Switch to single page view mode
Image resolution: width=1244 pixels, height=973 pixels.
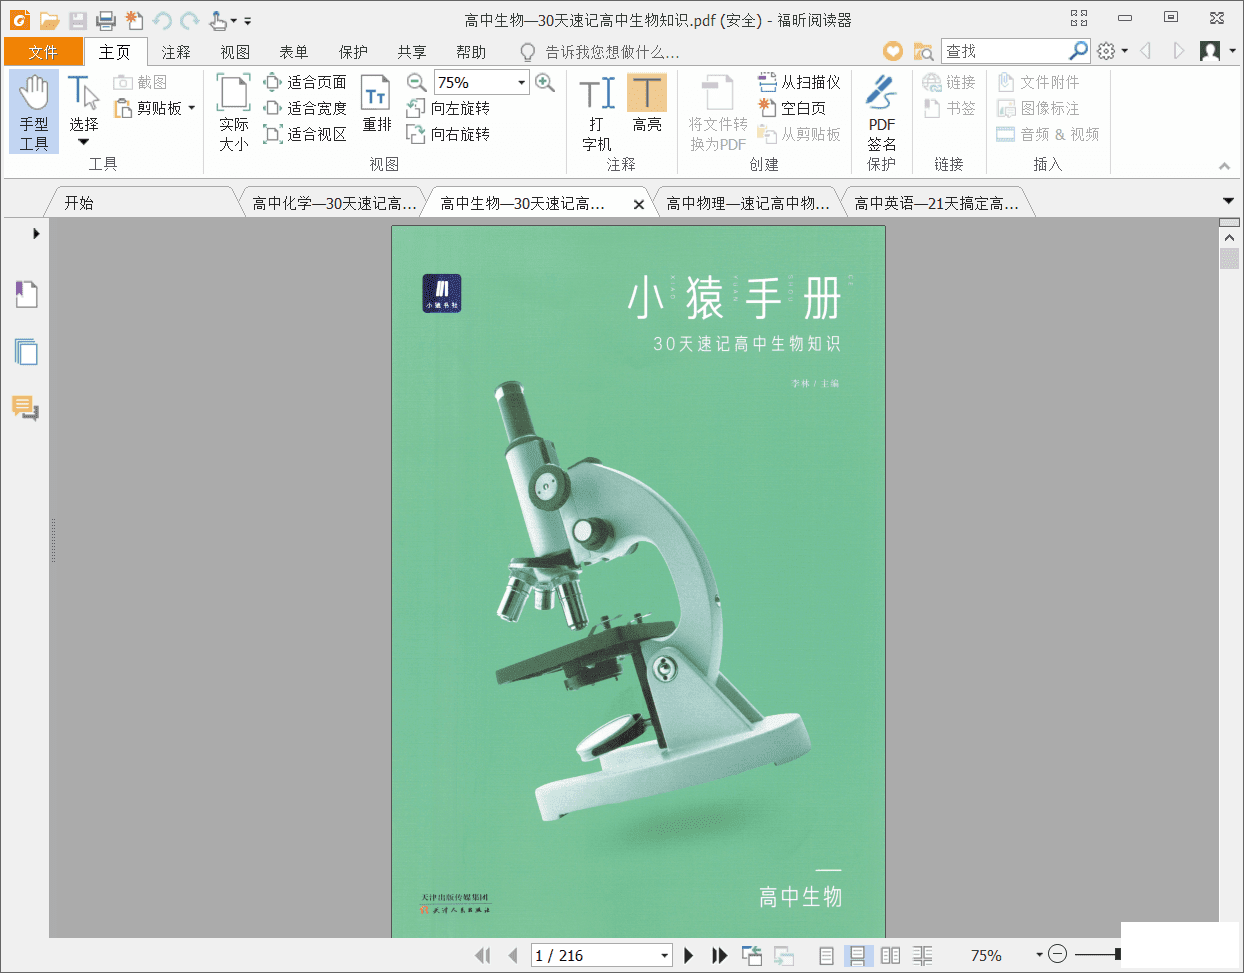click(x=826, y=955)
